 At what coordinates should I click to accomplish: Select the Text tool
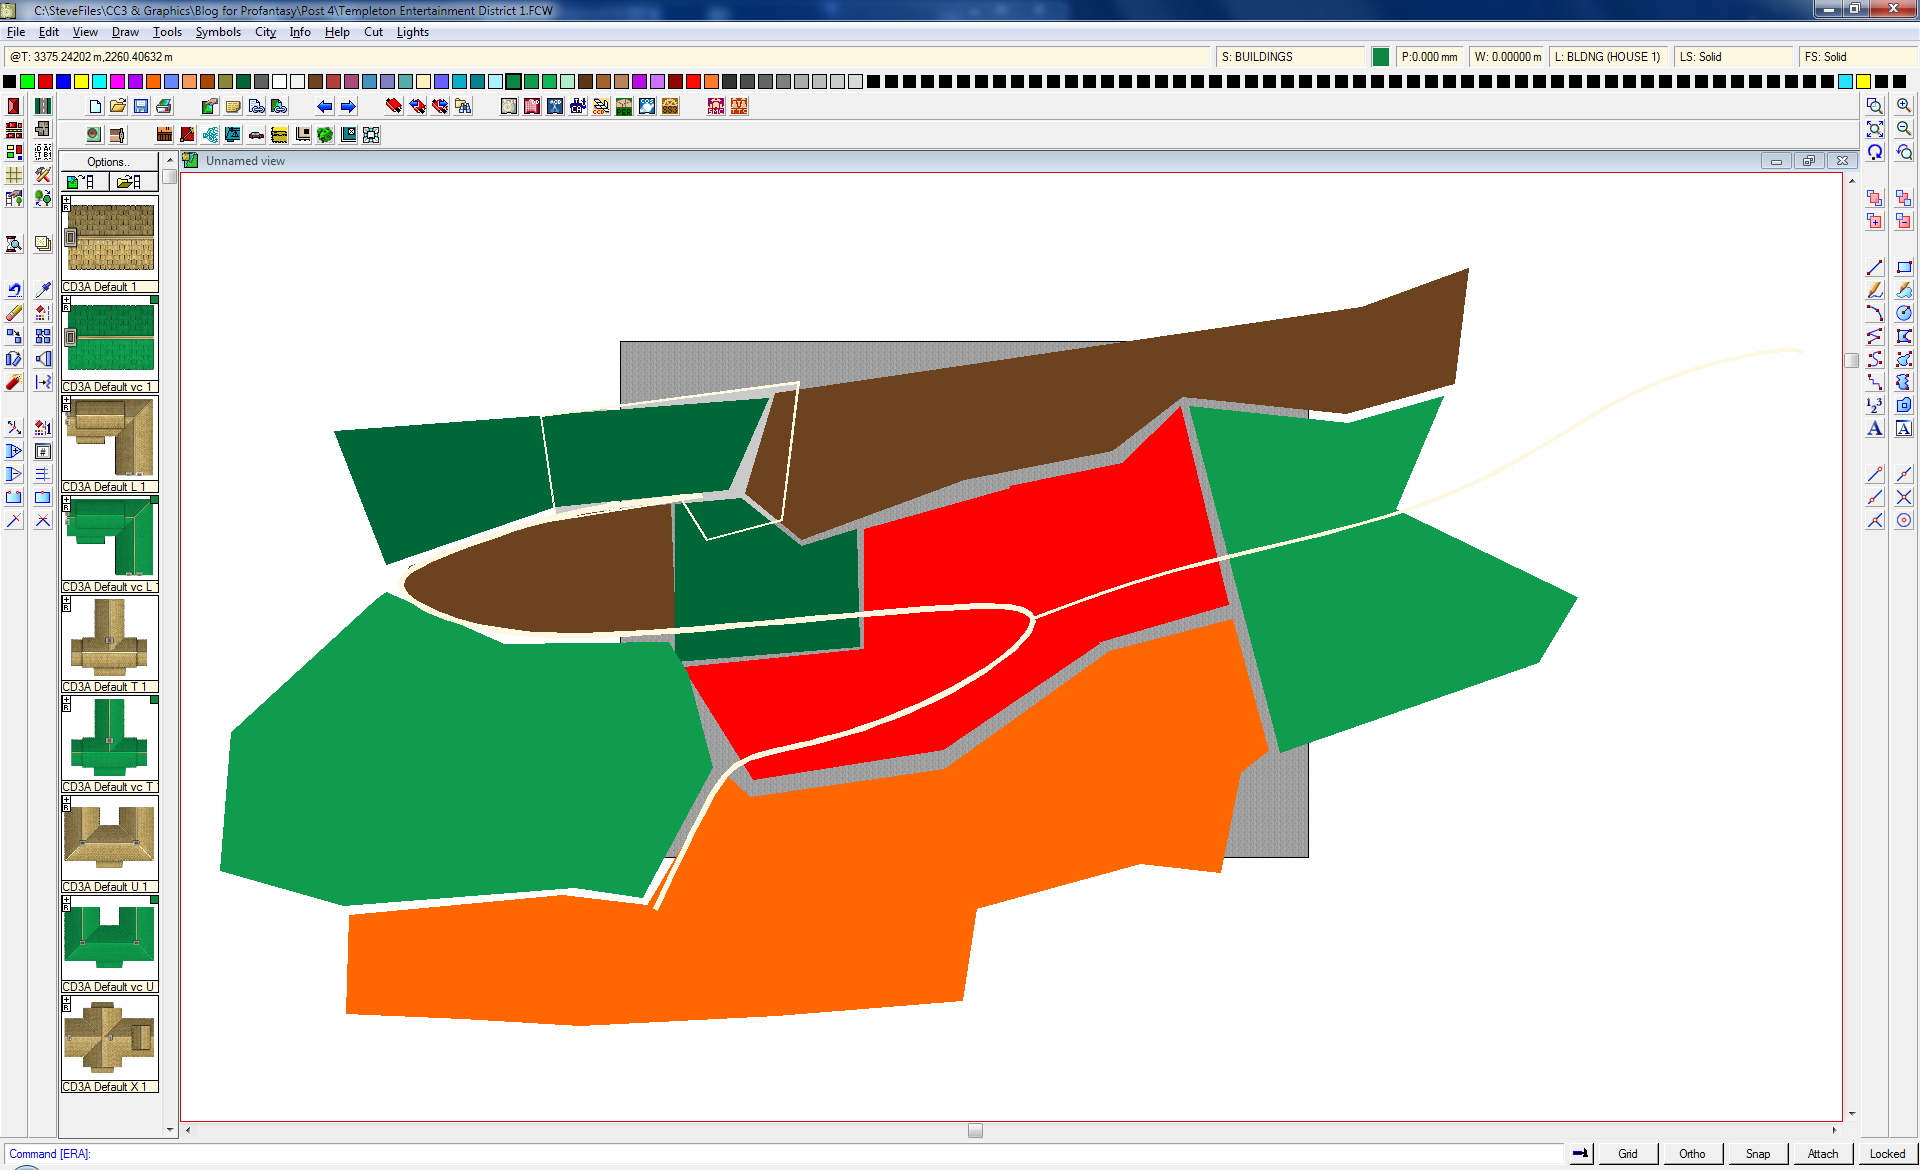tap(1875, 428)
